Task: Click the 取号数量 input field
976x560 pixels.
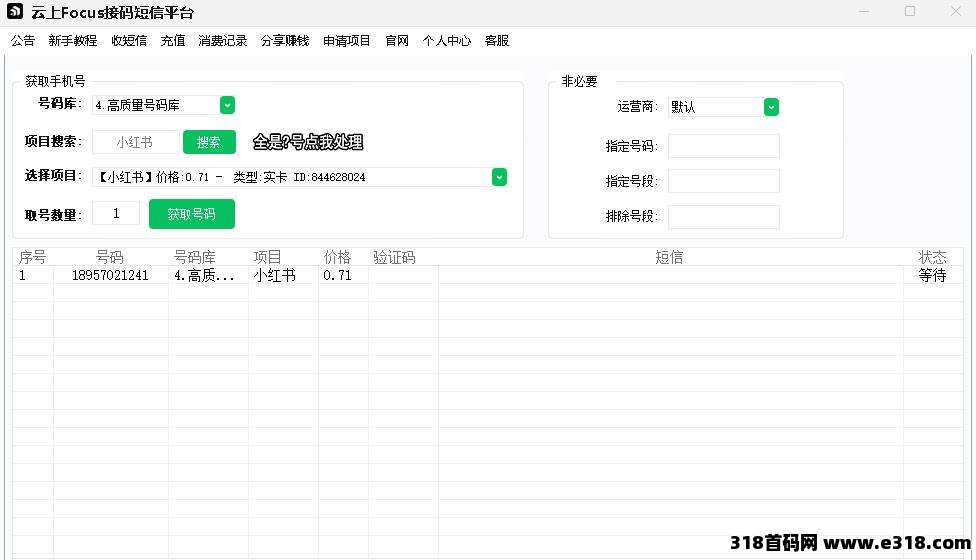Action: tap(116, 213)
